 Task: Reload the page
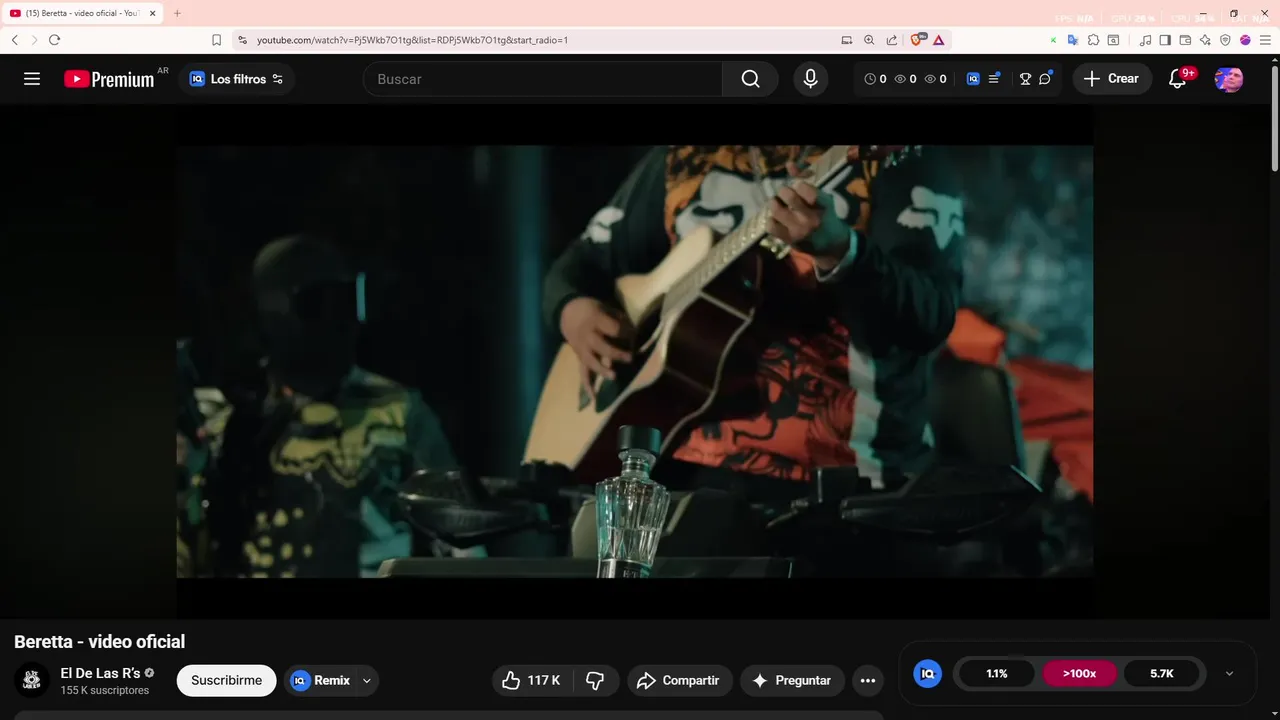[55, 40]
